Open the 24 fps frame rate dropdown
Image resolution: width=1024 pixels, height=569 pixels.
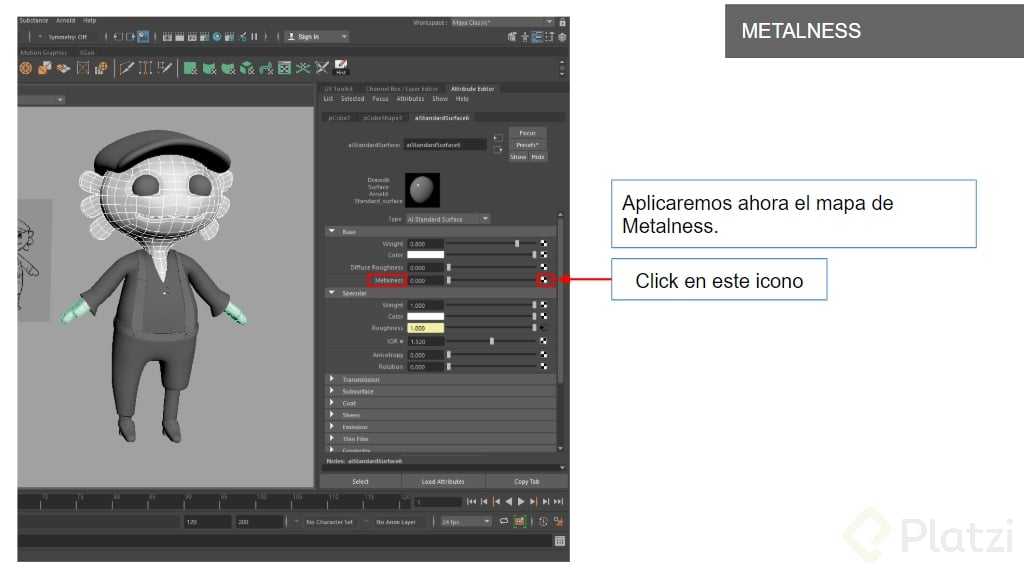tap(466, 522)
